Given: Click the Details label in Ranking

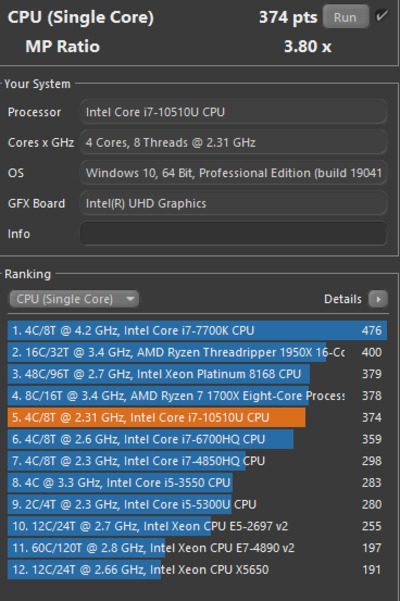Looking at the screenshot, I should pyautogui.click(x=343, y=299).
